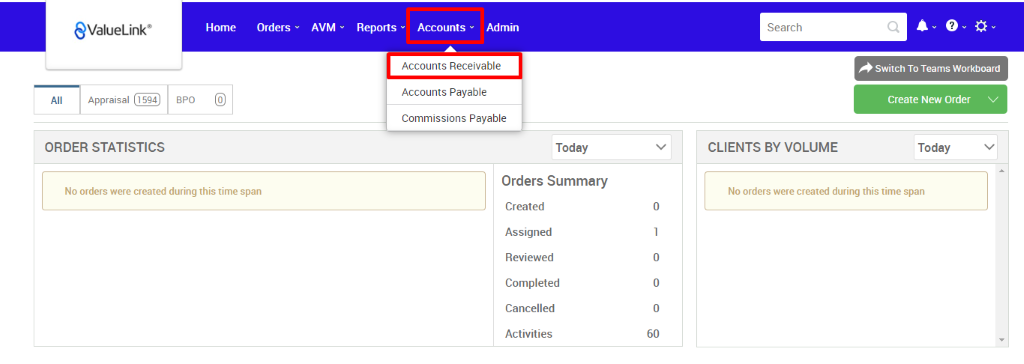Click Clients By Volume scrollbar up arrow
Viewport: 1024px width, 364px height.
1002,171
